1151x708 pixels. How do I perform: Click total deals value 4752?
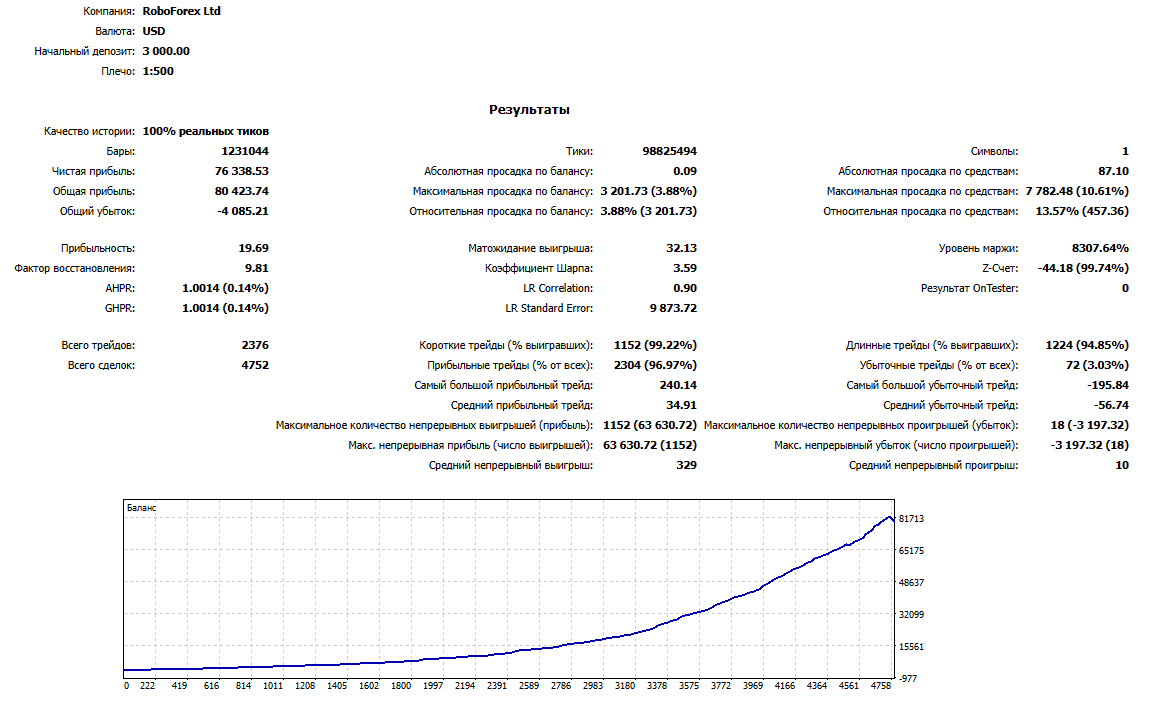(255, 365)
